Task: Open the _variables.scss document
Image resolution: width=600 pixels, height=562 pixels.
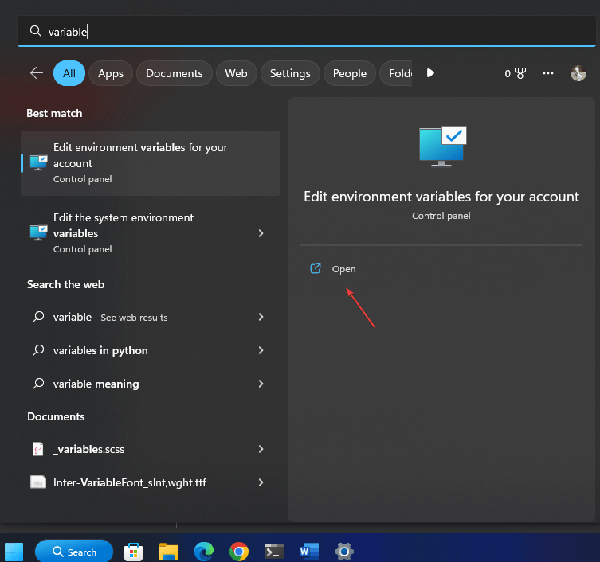Action: [x=150, y=449]
